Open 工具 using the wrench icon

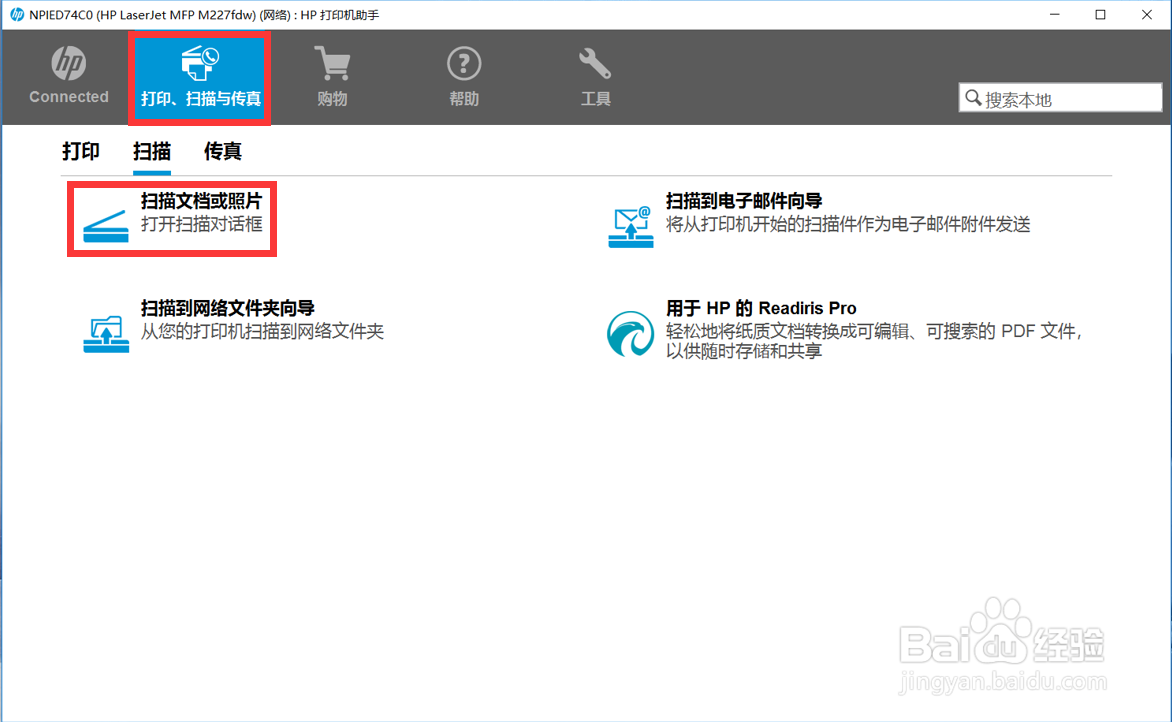click(x=594, y=63)
